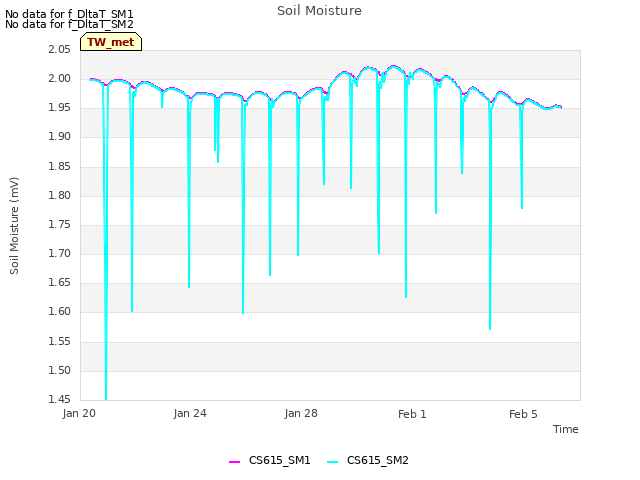Toggle the CS615_SM2 legend entry
This screenshot has width=640, height=480.
(368, 460)
